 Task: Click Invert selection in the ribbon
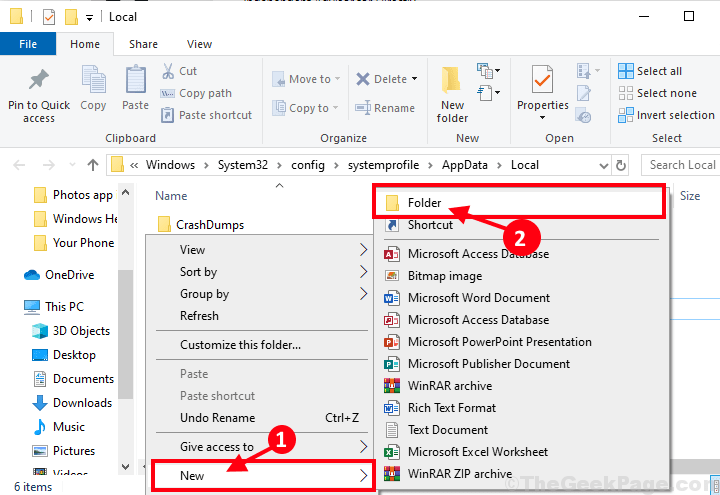coord(666,115)
